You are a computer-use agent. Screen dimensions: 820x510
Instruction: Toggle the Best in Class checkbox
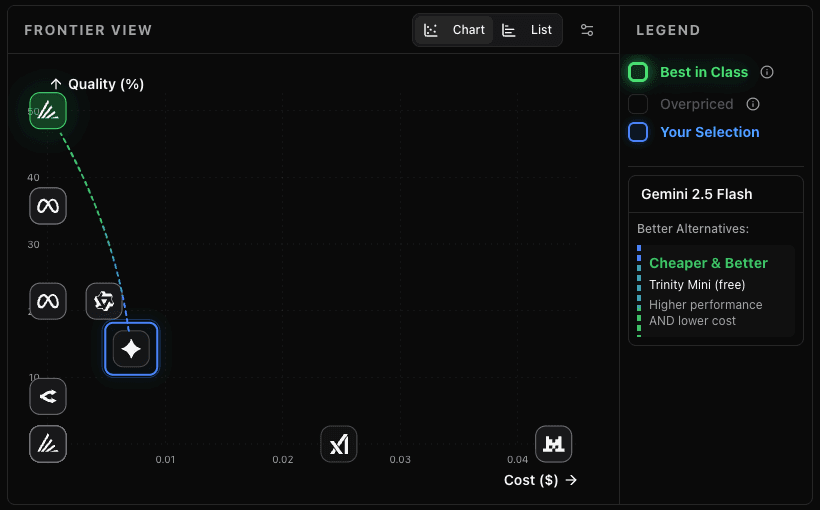(x=638, y=72)
